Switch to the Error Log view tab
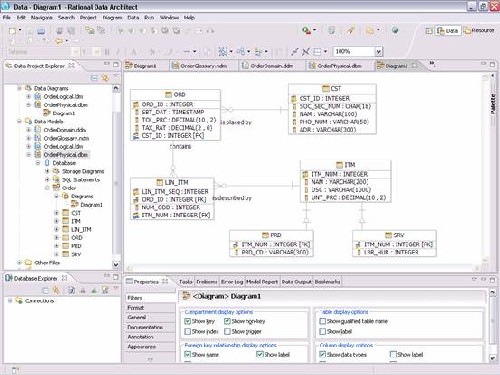 click(x=232, y=282)
